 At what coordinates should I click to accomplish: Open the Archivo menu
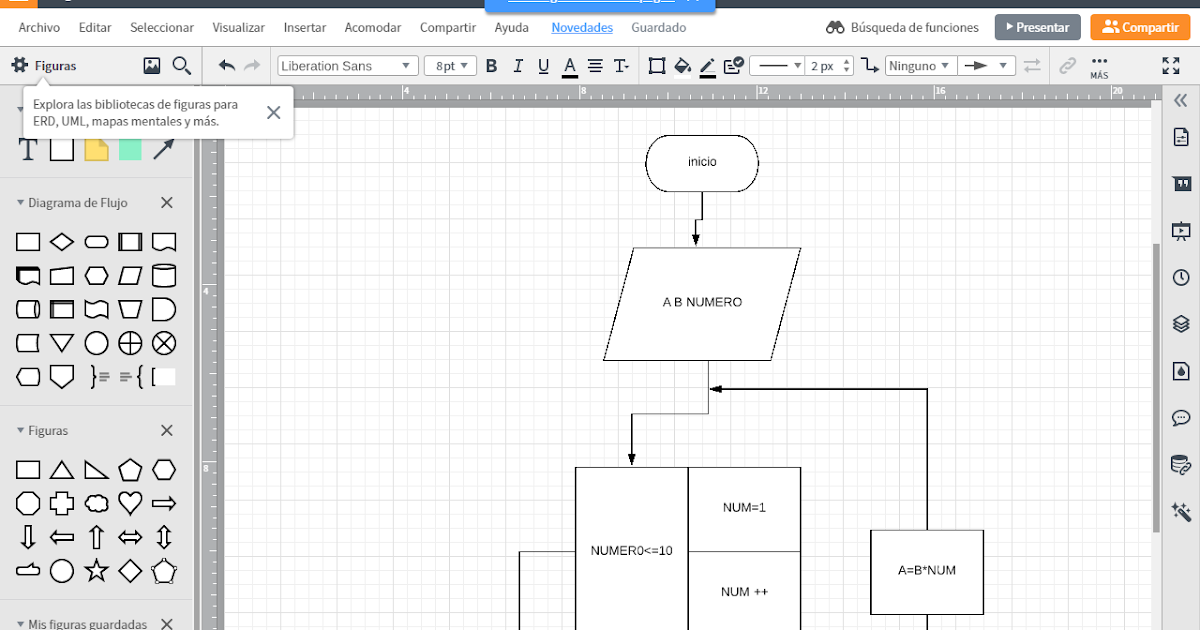(38, 27)
